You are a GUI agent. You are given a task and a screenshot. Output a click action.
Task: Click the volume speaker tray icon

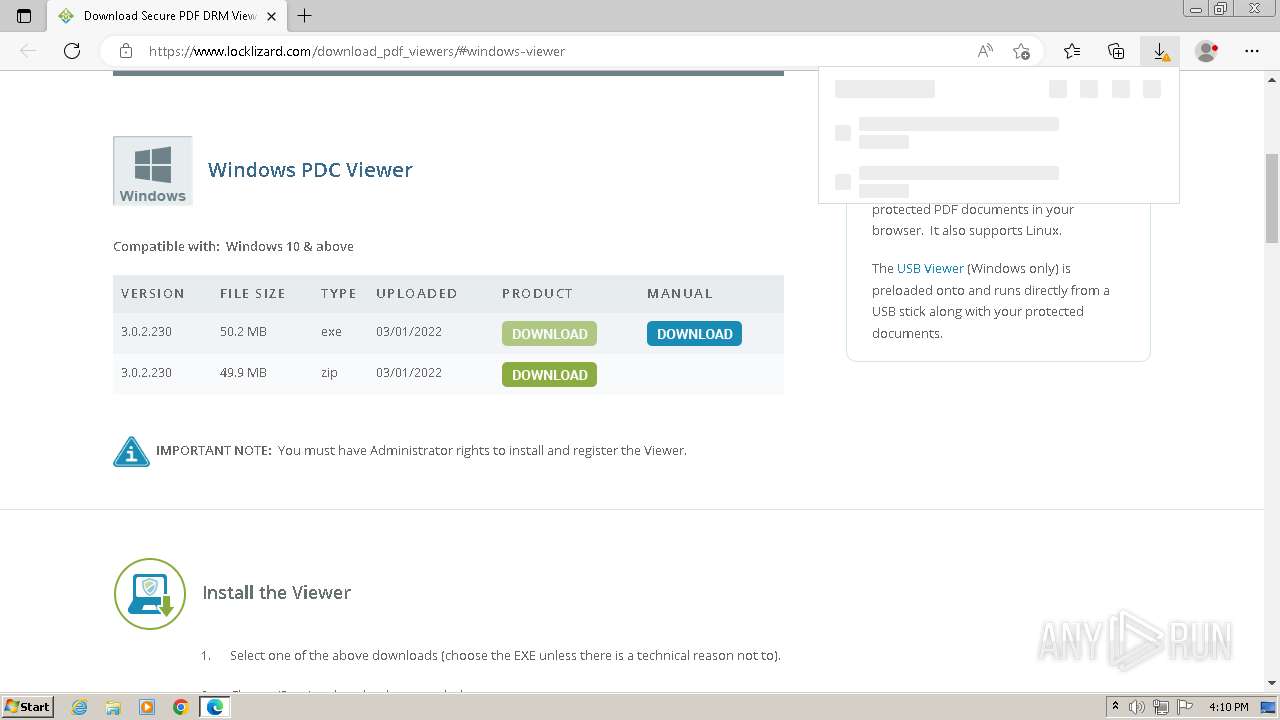point(1138,707)
